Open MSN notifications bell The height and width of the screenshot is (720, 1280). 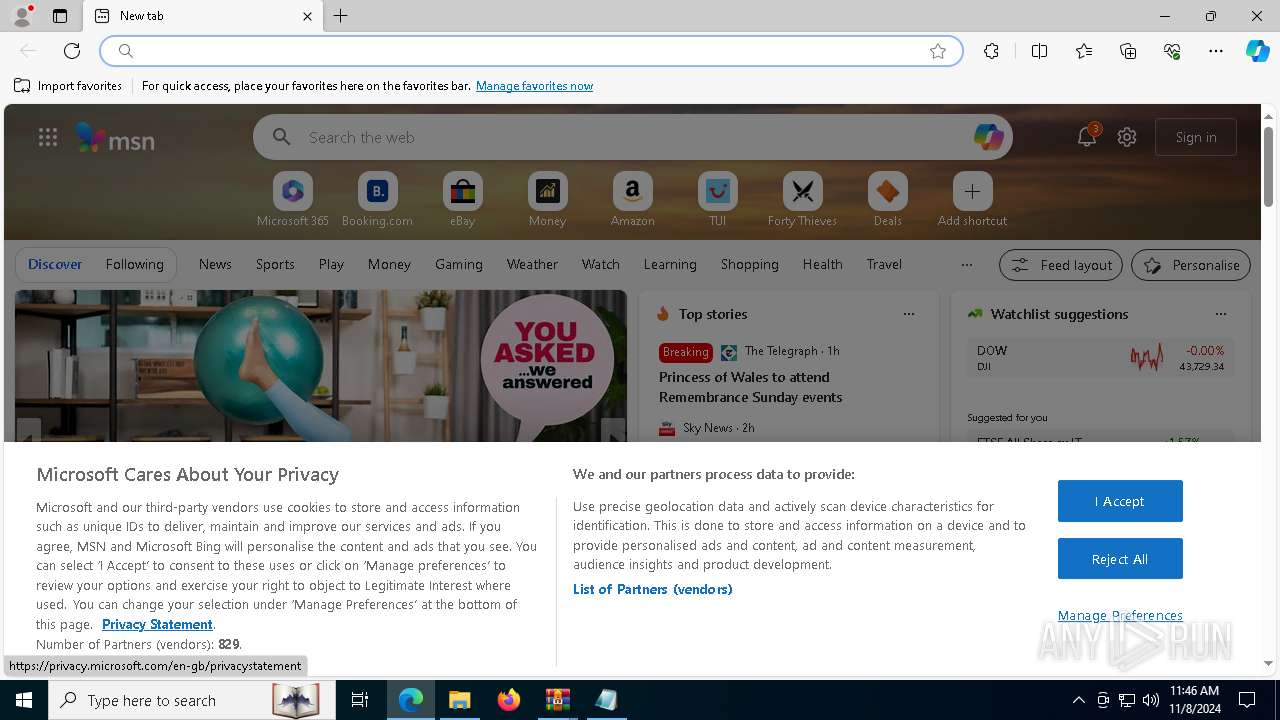point(1087,137)
